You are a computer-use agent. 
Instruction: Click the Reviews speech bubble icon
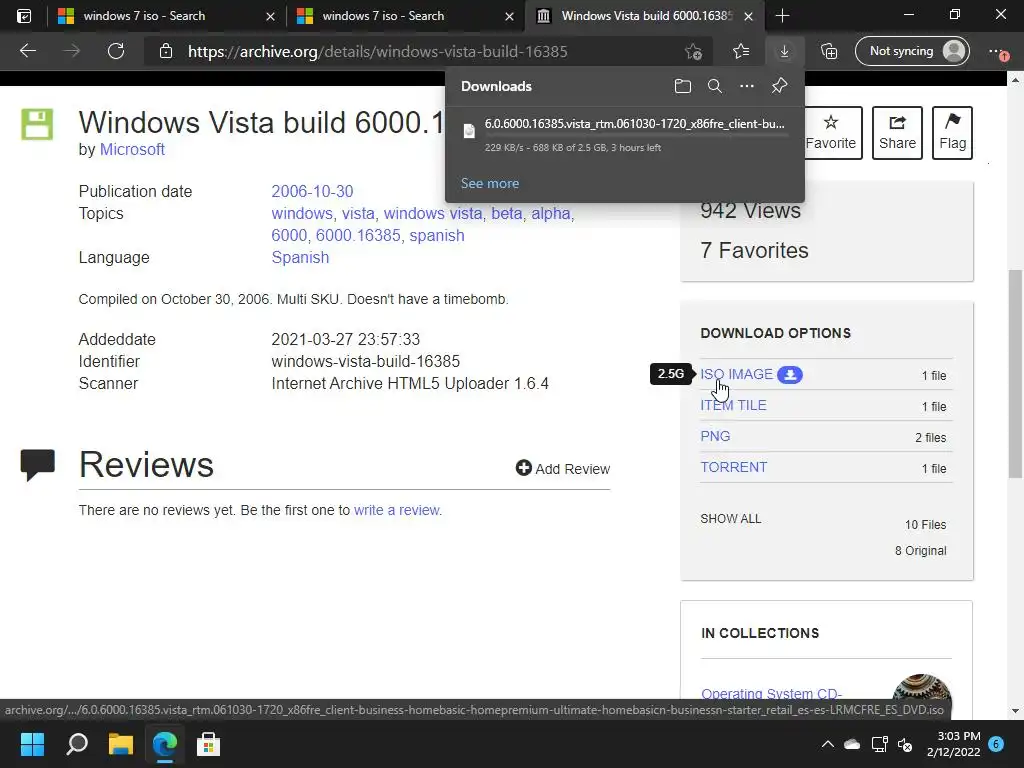(37, 464)
